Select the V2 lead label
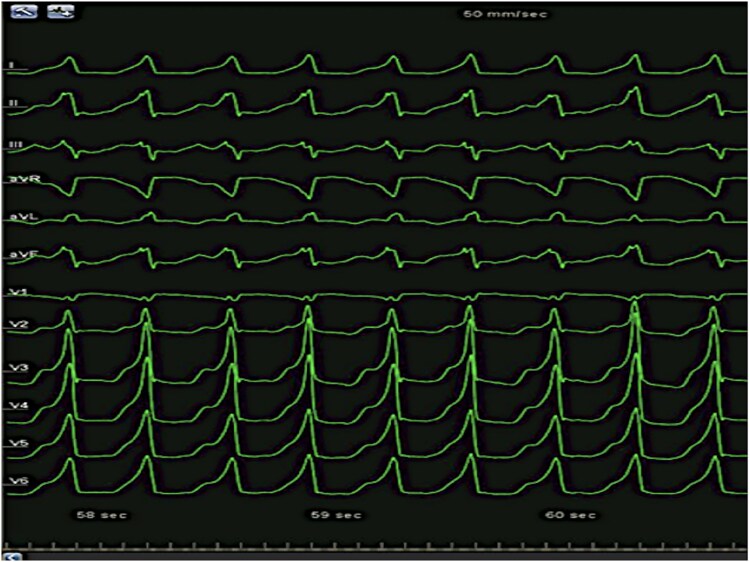Viewport: 750px width, 562px height. [x=15, y=325]
